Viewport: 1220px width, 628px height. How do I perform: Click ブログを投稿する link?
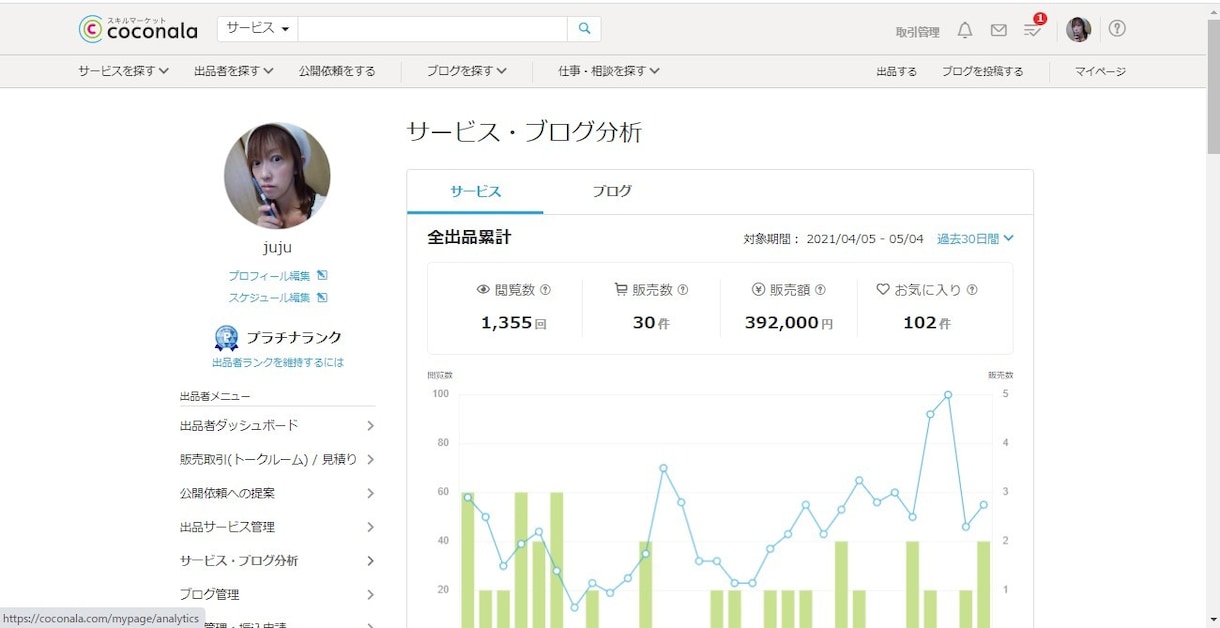point(982,72)
